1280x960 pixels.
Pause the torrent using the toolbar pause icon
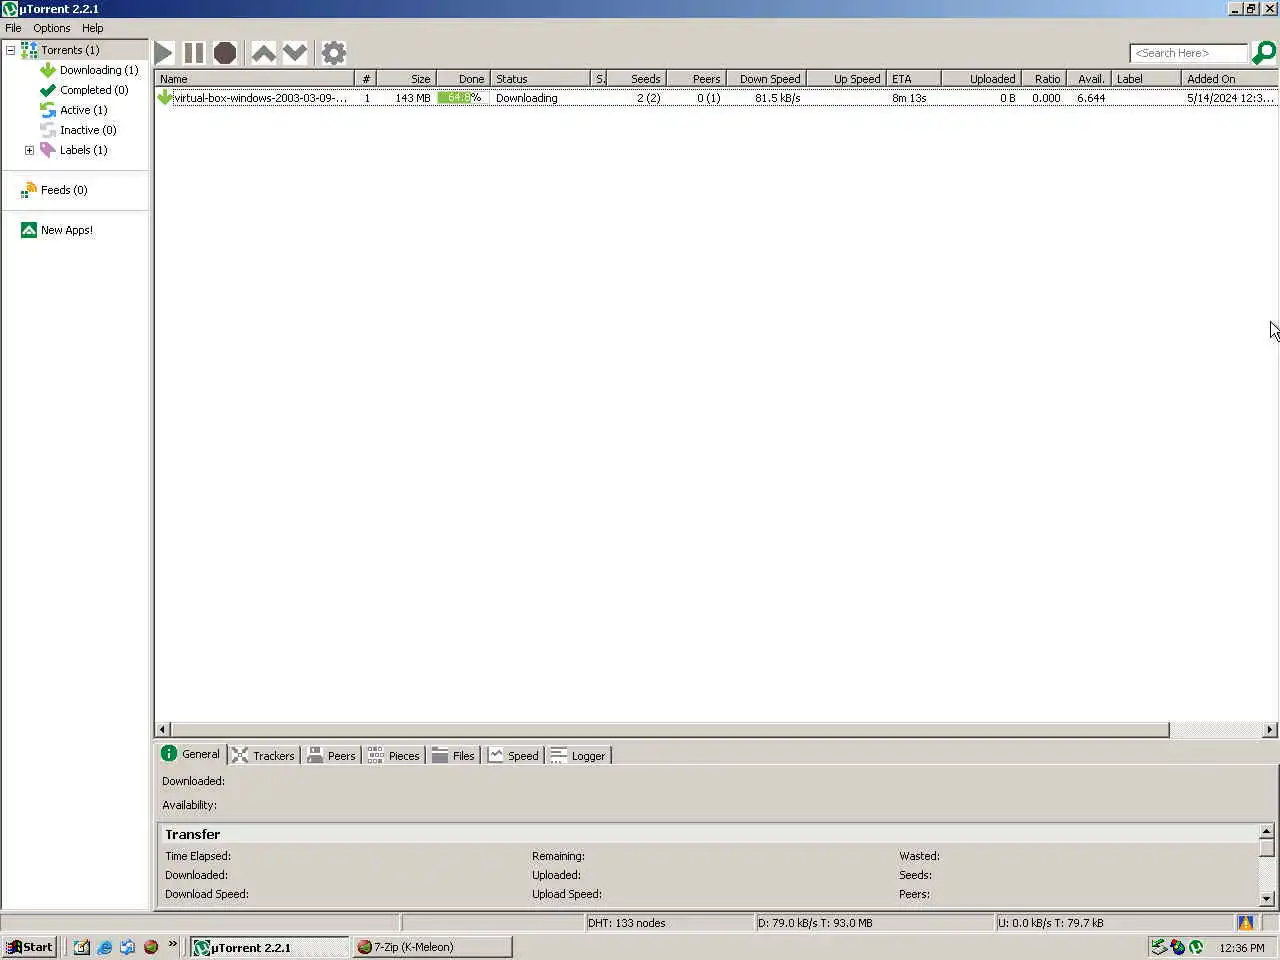tap(194, 53)
